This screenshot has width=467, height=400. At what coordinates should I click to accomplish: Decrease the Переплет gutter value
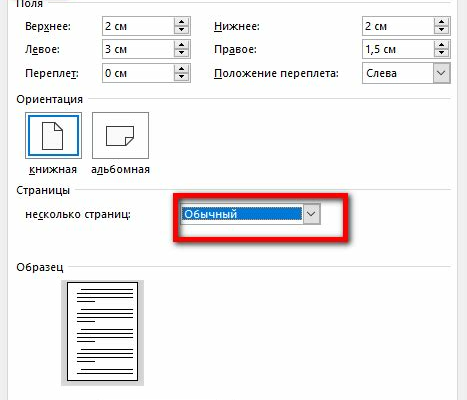click(181, 77)
